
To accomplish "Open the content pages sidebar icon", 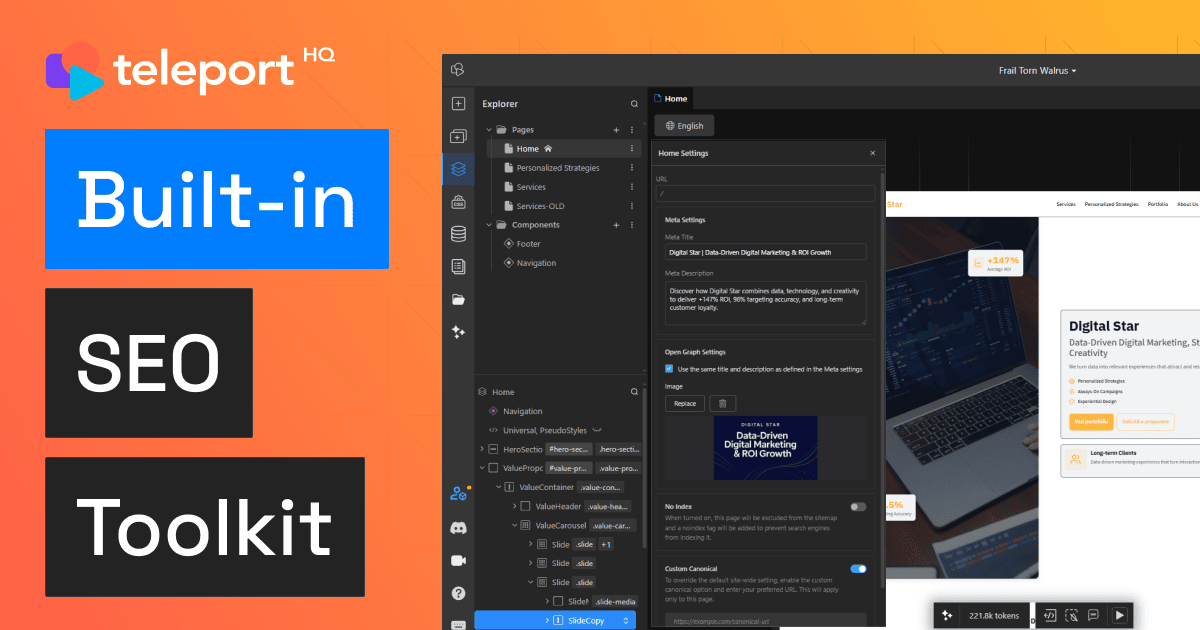I will 458,266.
